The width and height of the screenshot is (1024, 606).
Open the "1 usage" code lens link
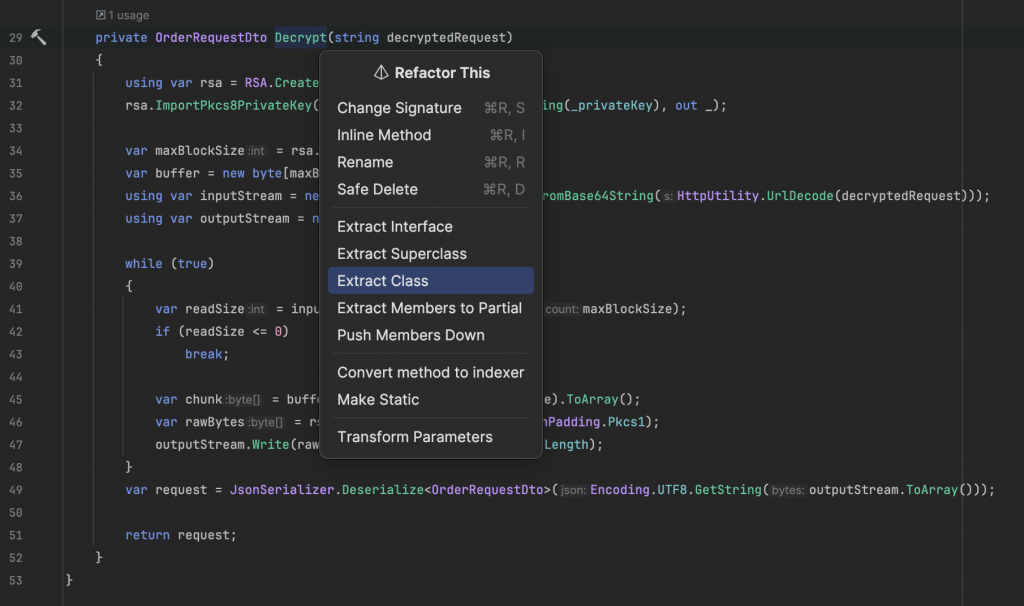click(128, 16)
